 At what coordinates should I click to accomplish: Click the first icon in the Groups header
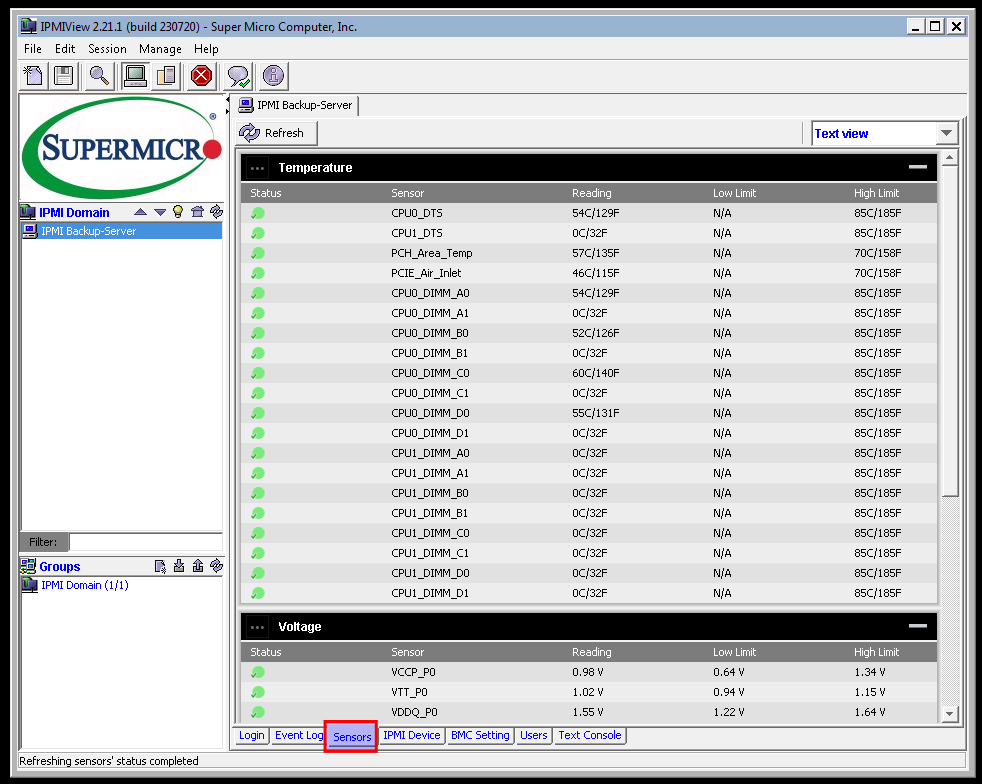(160, 566)
